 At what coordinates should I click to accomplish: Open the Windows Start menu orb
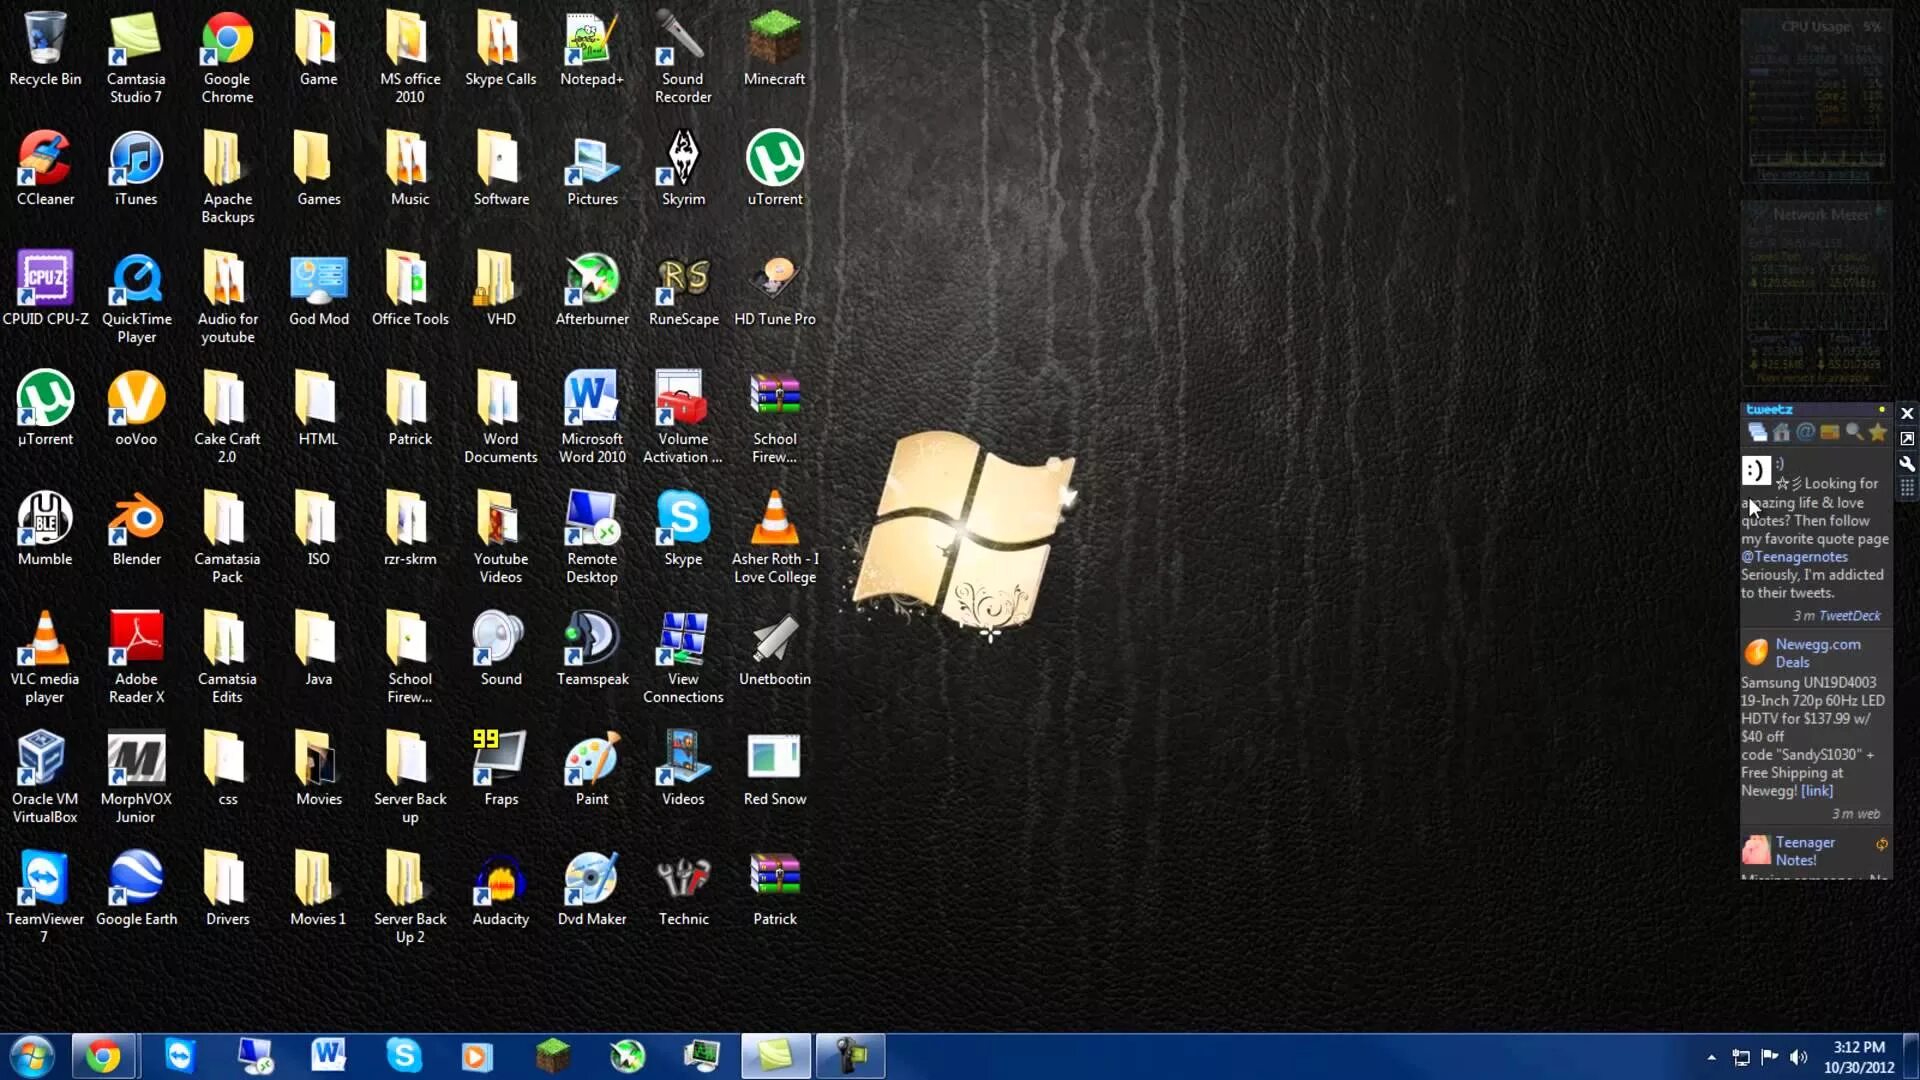tap(30, 1056)
